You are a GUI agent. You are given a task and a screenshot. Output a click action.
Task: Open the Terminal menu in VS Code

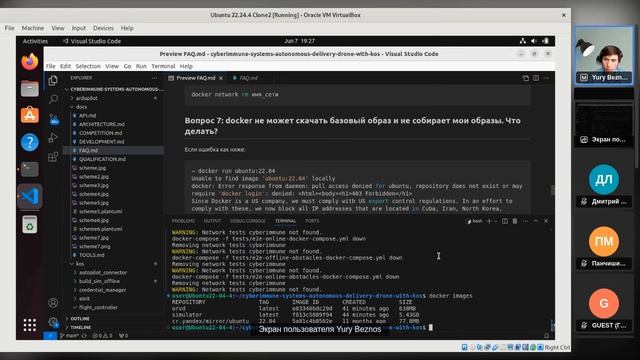coord(163,66)
